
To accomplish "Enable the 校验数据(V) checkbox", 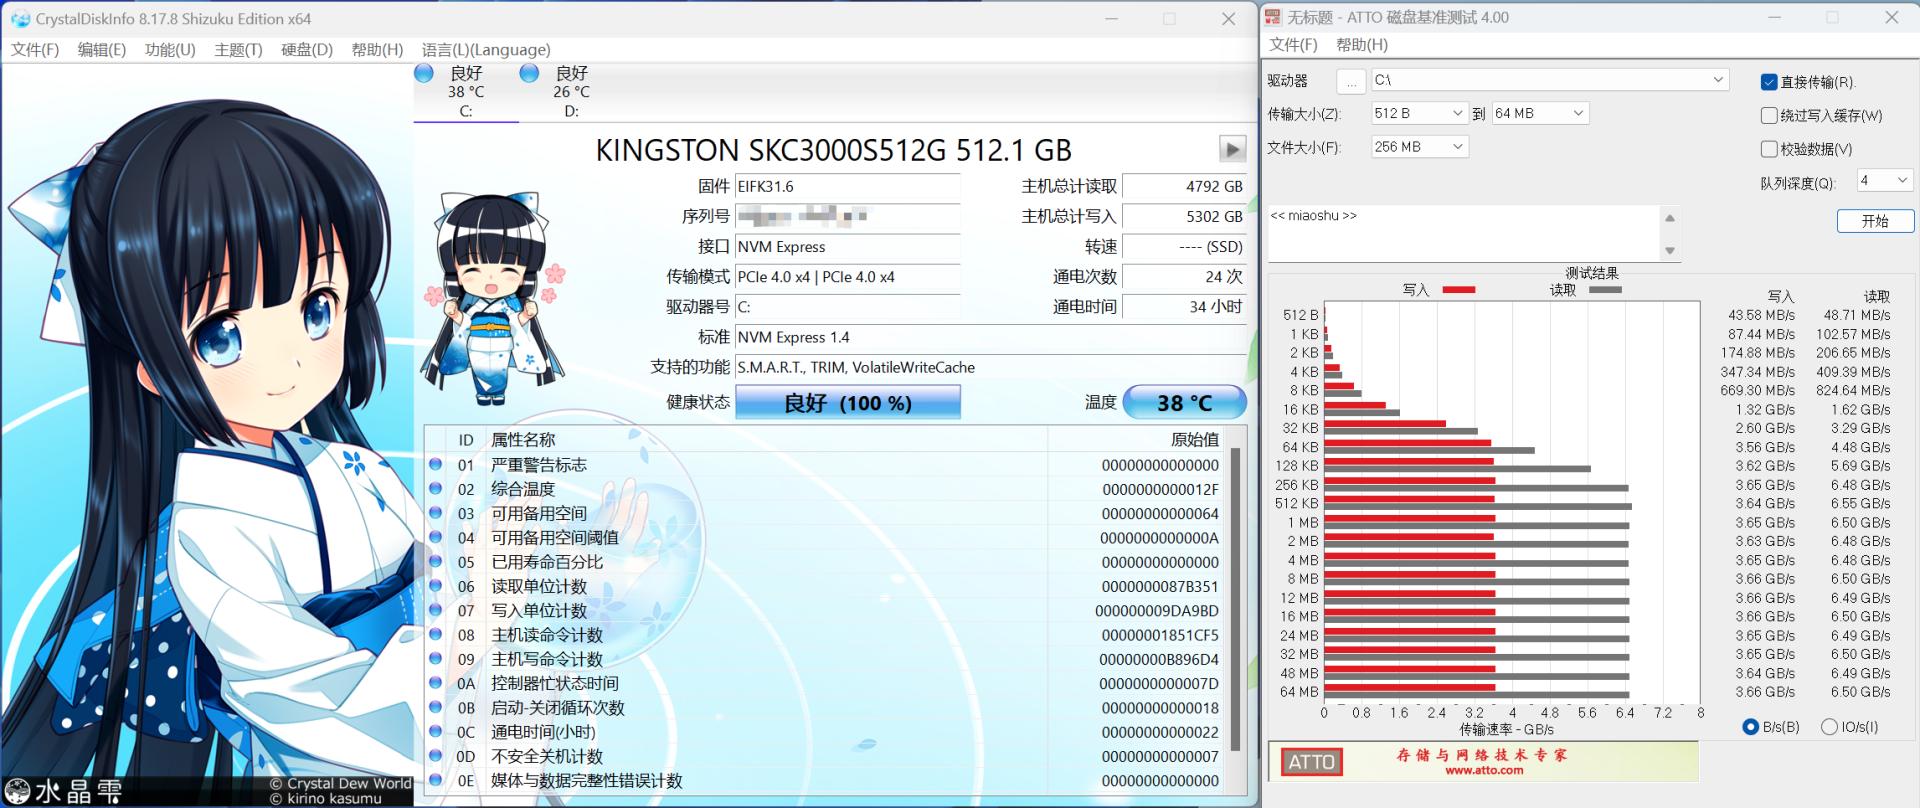I will [x=1769, y=149].
